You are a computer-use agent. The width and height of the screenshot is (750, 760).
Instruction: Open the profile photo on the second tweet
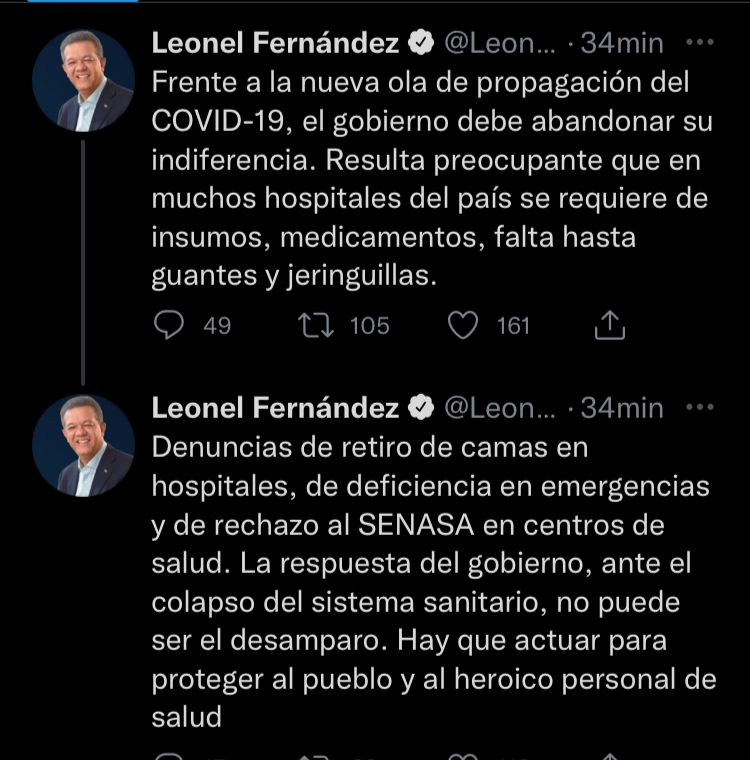tap(83, 446)
